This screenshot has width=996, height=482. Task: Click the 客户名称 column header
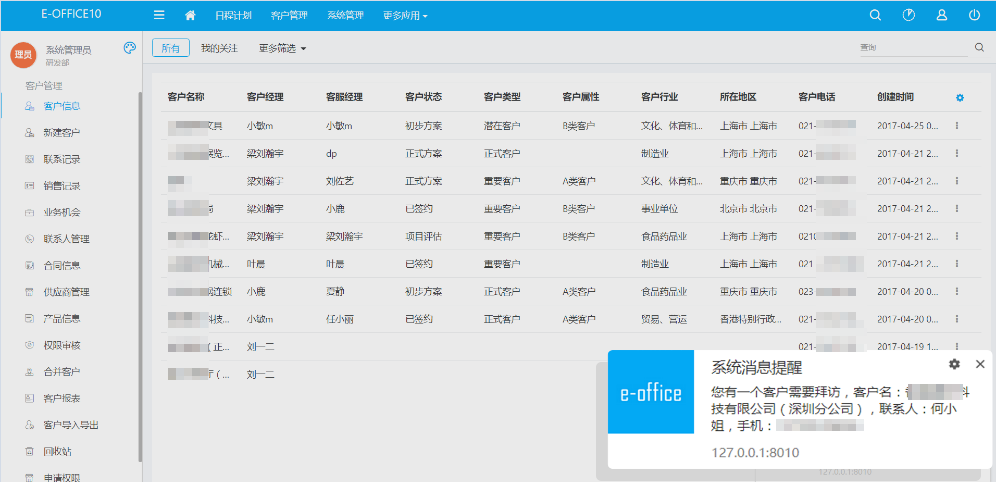(x=186, y=98)
